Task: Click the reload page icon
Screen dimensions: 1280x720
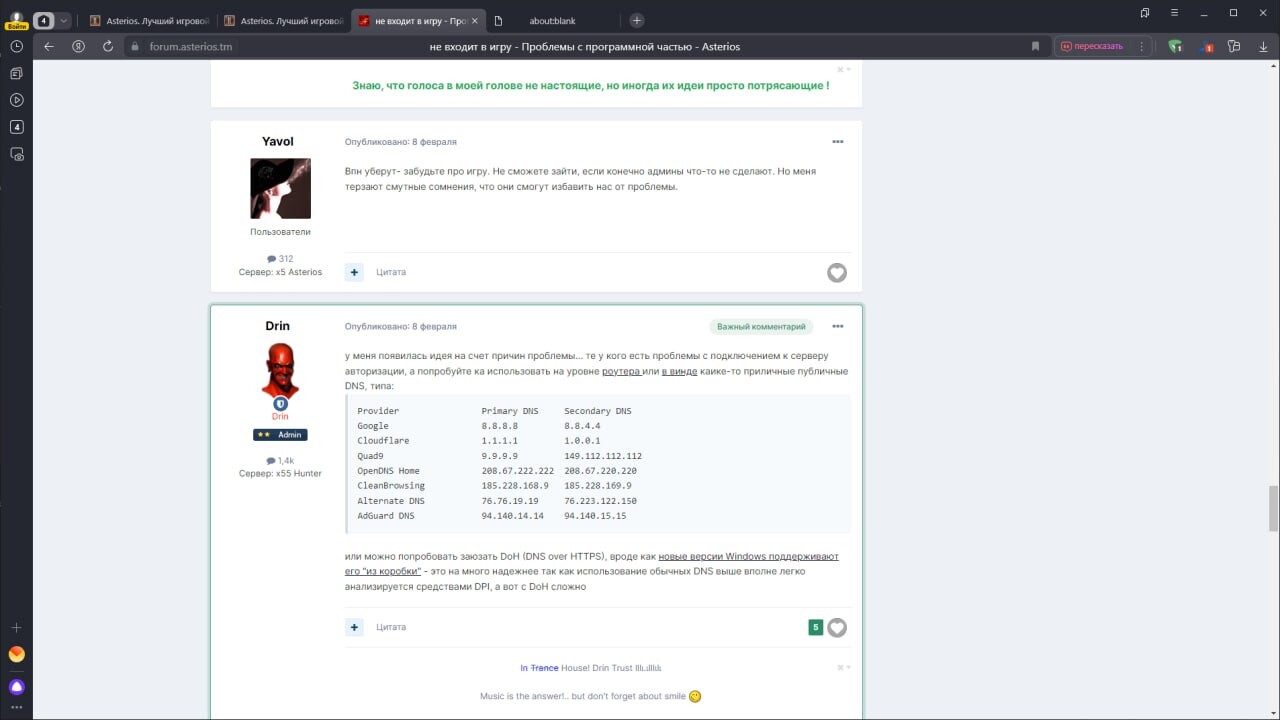Action: 108,46
